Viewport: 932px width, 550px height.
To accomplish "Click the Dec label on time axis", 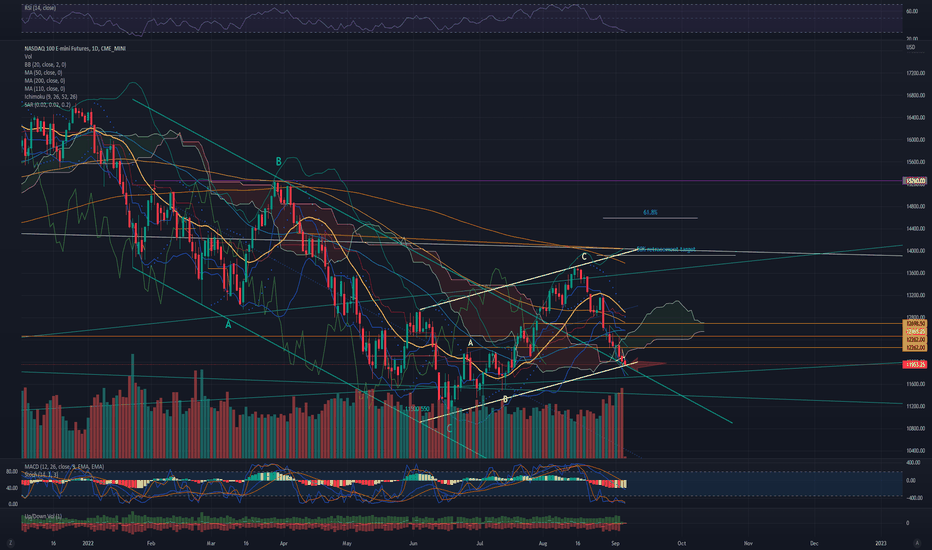I will (x=814, y=543).
